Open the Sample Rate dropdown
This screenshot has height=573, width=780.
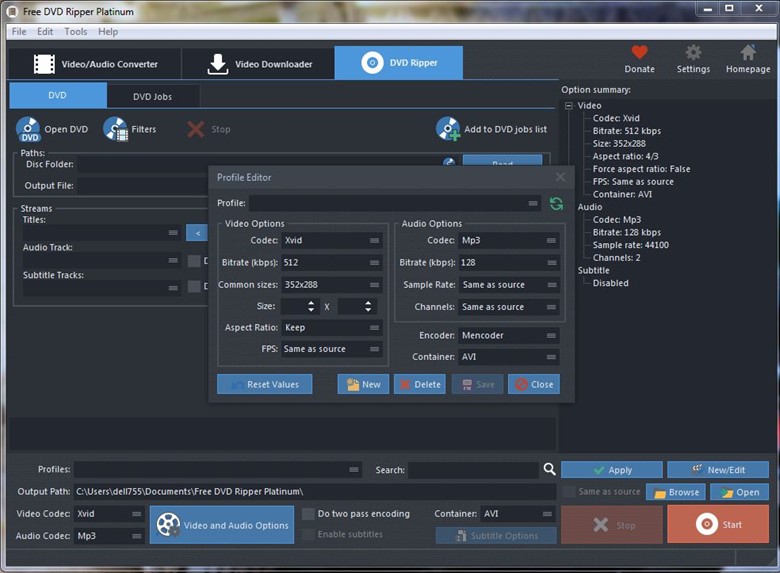point(509,285)
